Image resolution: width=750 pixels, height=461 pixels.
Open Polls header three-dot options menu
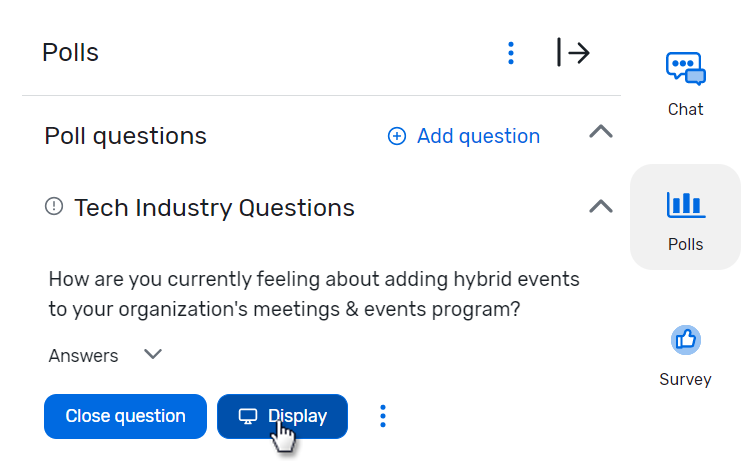tap(511, 53)
